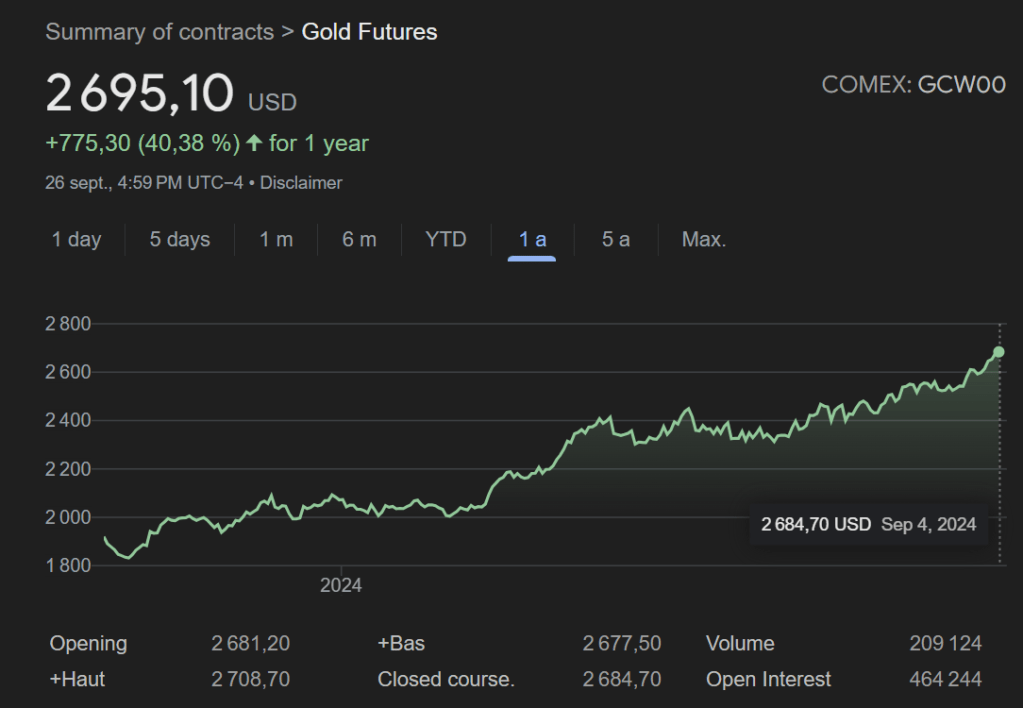Switch chart to 6 m range
1023x708 pixels.
(x=359, y=240)
